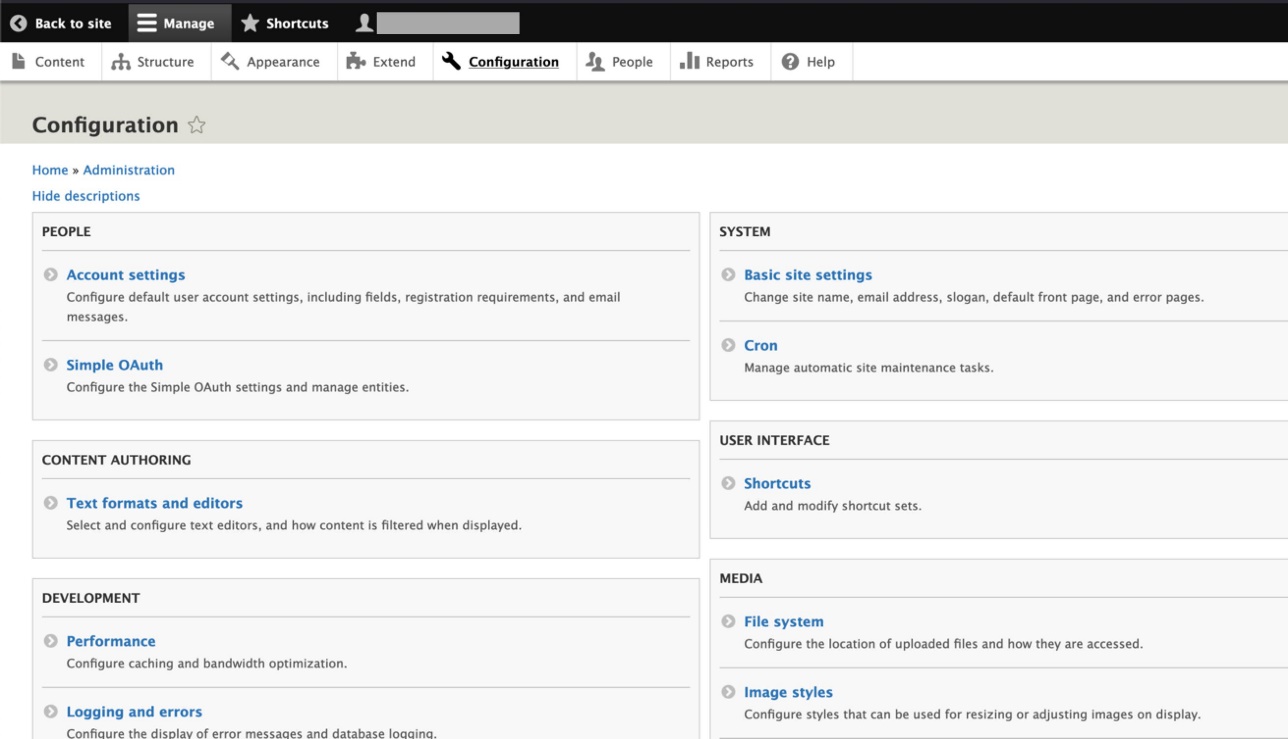Viewport: 1288px width, 739px height.
Task: Click the Appearance paintbrush icon
Action: (x=230, y=61)
